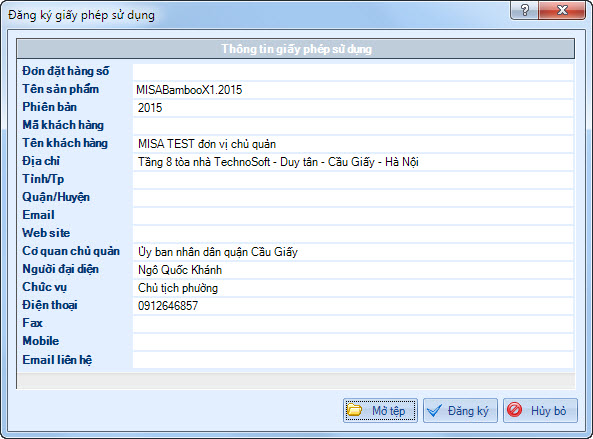Close the license registration dialog

562,10
